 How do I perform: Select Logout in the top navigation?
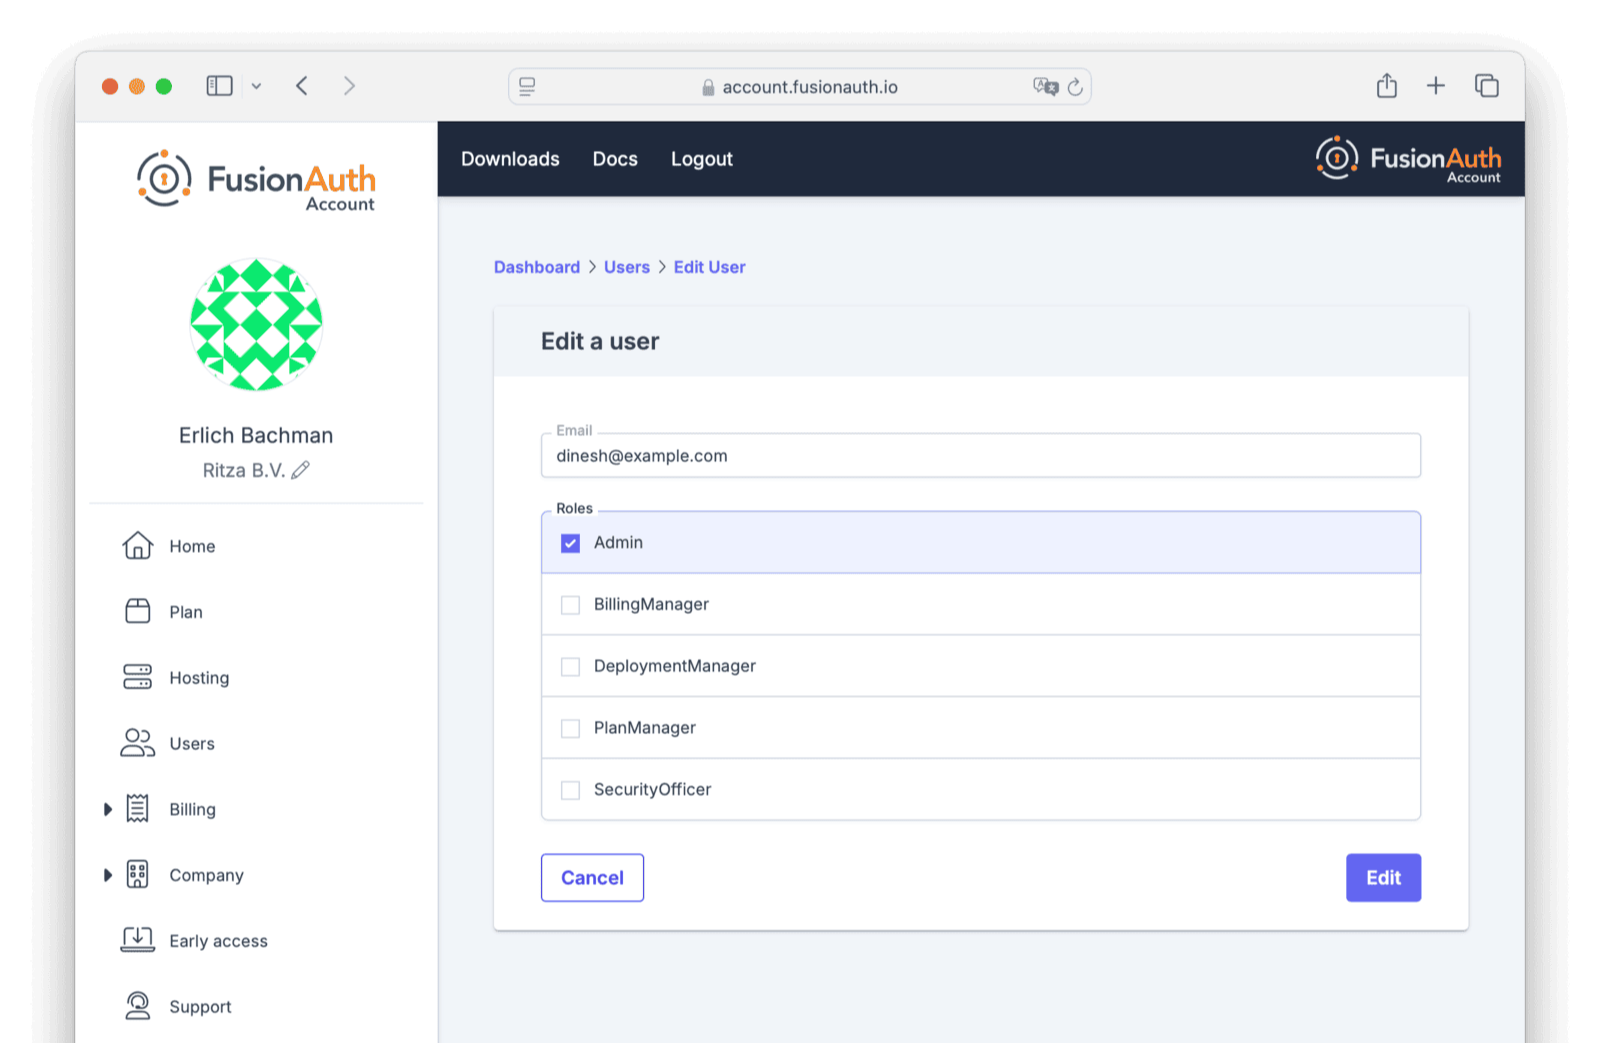click(701, 159)
